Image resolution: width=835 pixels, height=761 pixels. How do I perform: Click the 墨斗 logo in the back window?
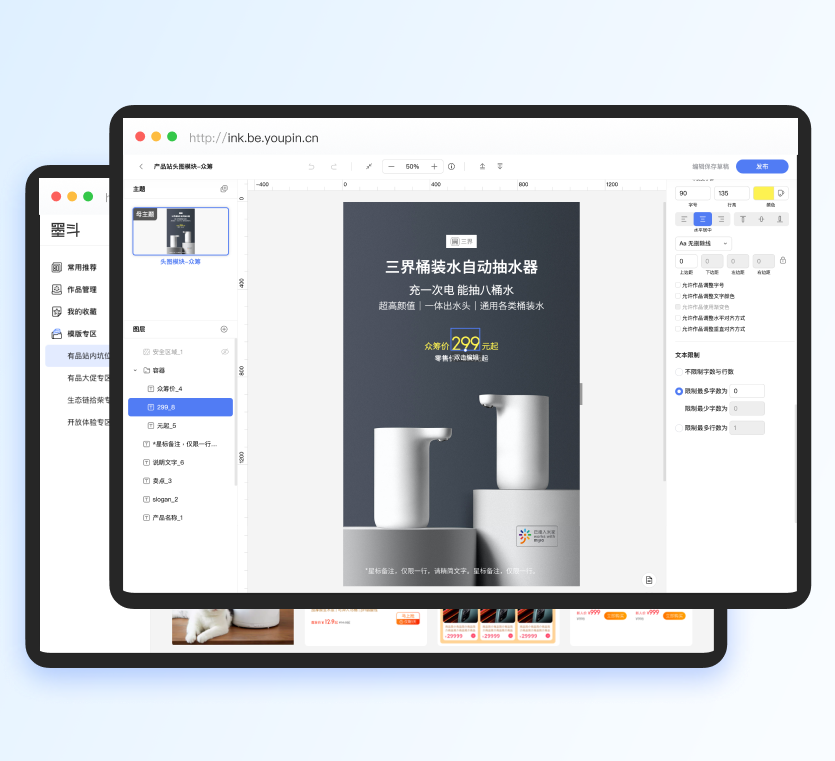(66, 230)
